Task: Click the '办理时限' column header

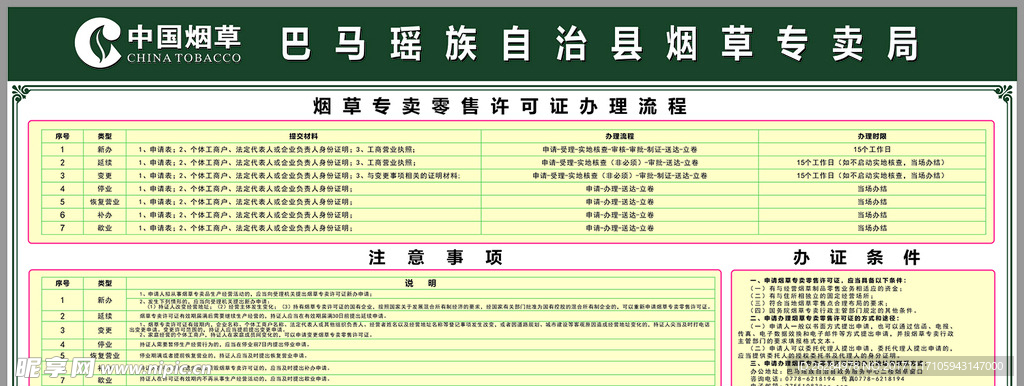Action: [x=872, y=137]
